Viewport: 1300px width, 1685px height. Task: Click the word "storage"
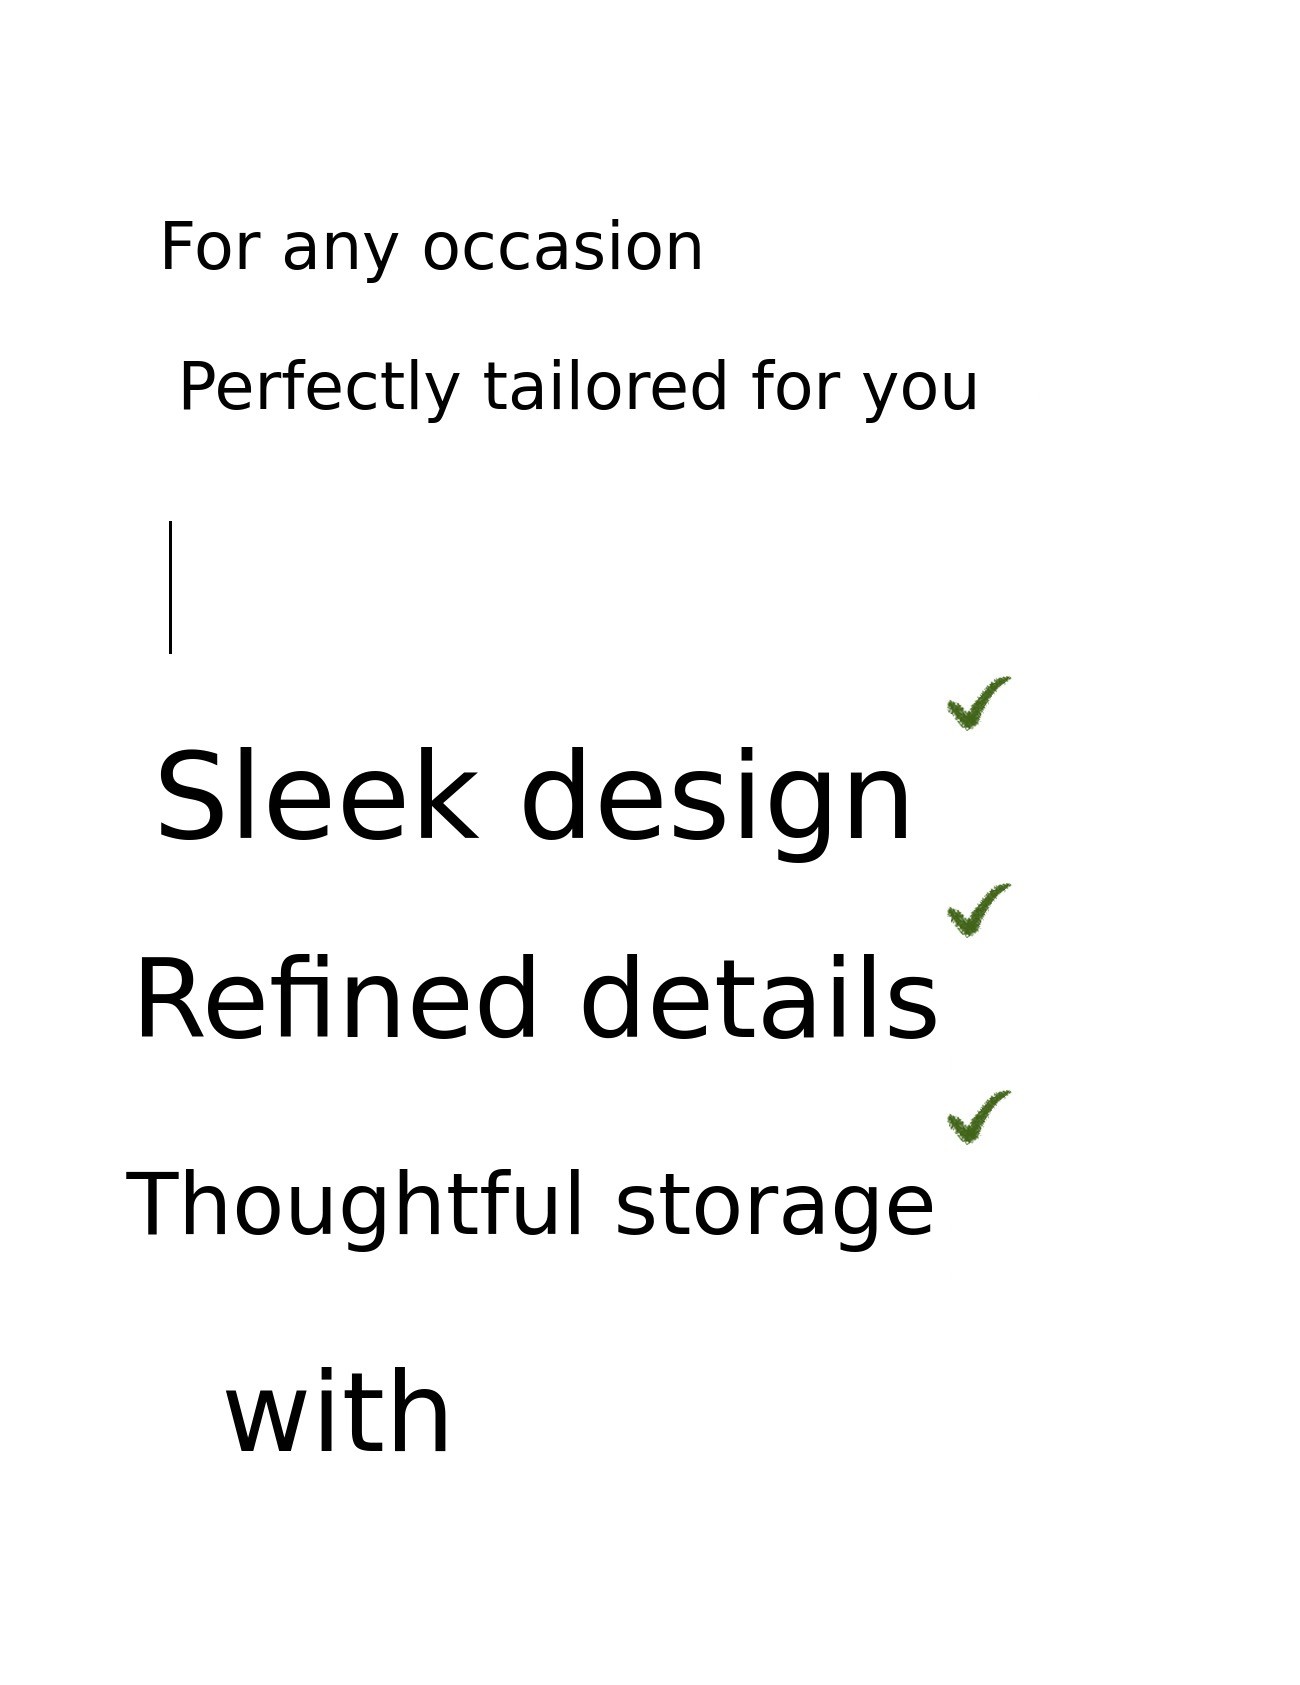[774, 1208]
